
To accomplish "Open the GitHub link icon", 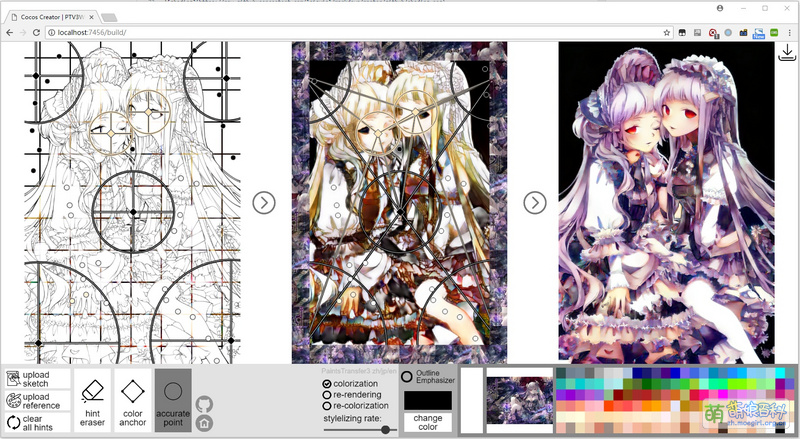I will (x=204, y=404).
